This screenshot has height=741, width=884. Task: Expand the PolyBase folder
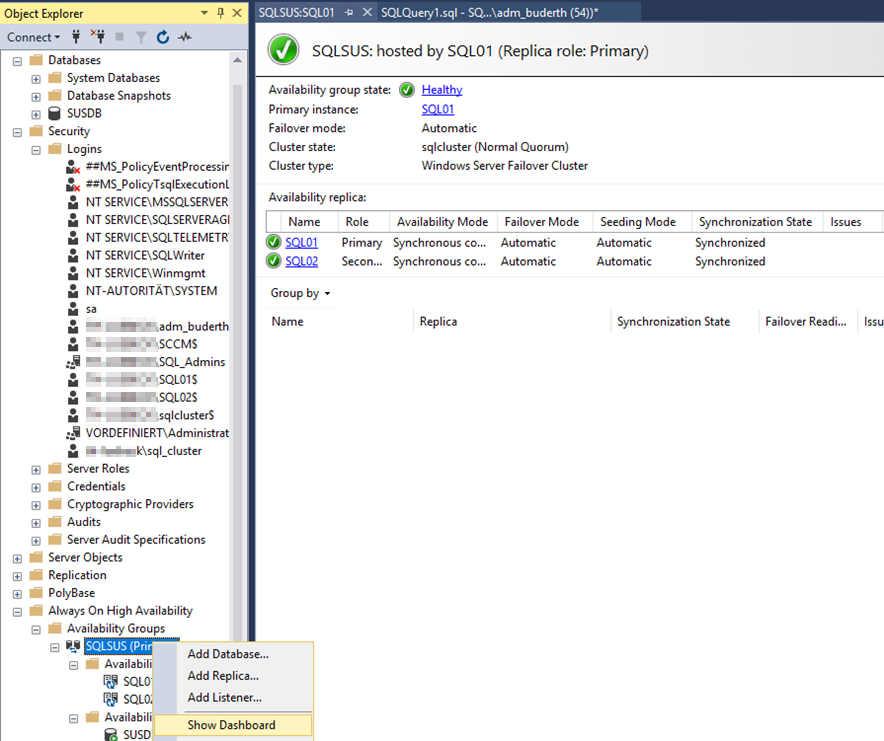17,594
